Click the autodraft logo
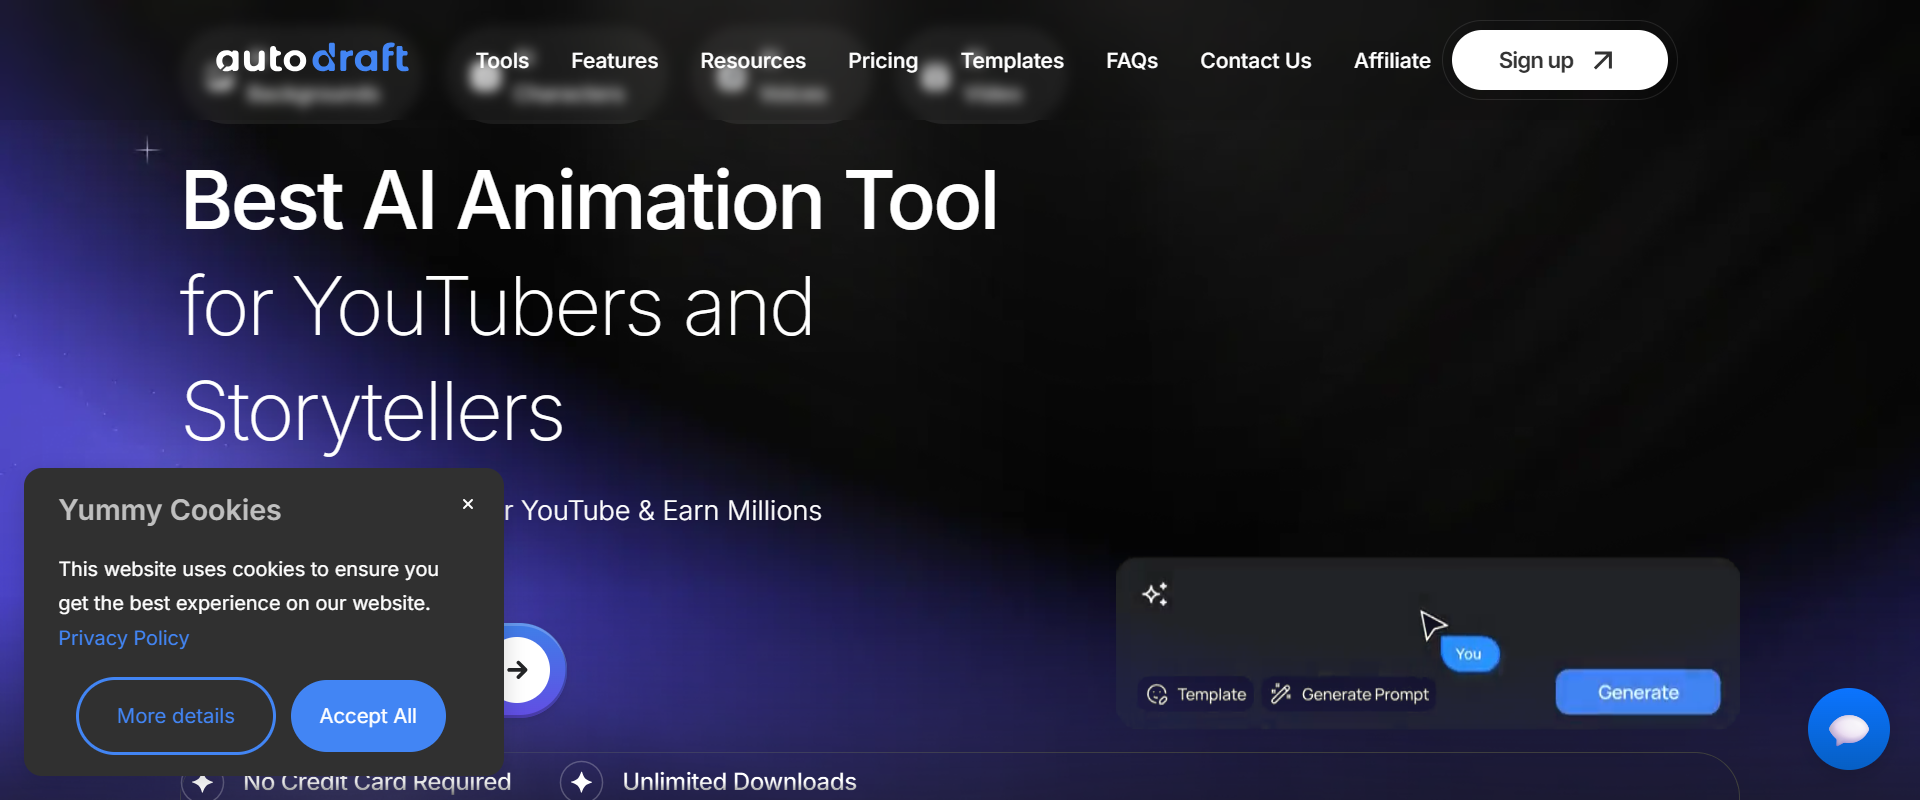 [312, 59]
